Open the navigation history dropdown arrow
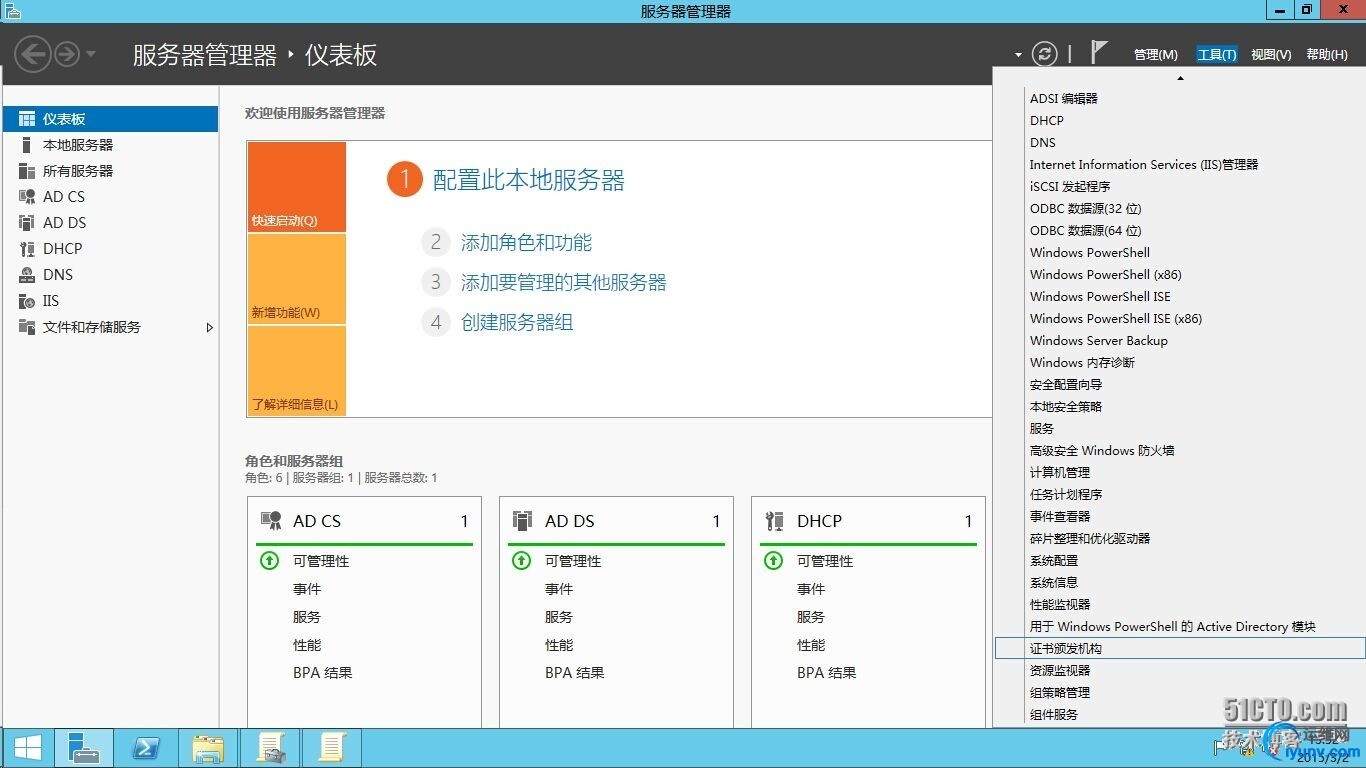The height and width of the screenshot is (768, 1366). coord(91,54)
